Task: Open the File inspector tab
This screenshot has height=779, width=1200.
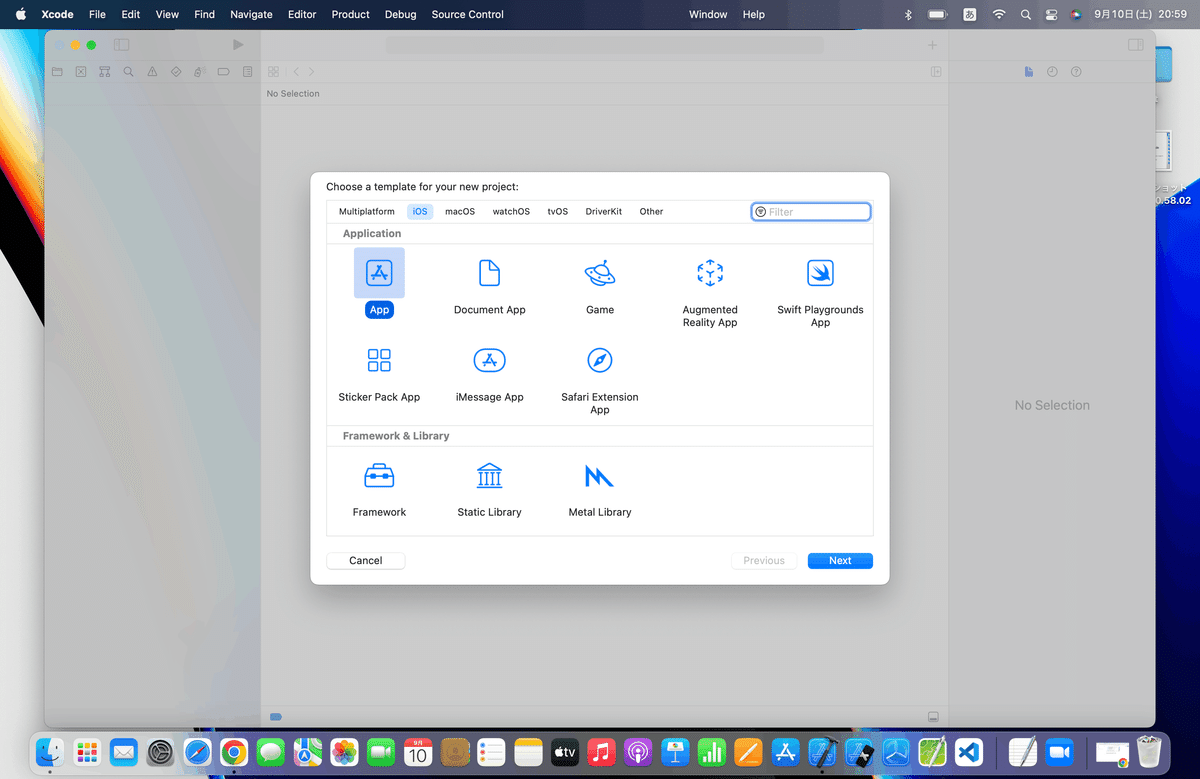Action: pyautogui.click(x=1028, y=72)
